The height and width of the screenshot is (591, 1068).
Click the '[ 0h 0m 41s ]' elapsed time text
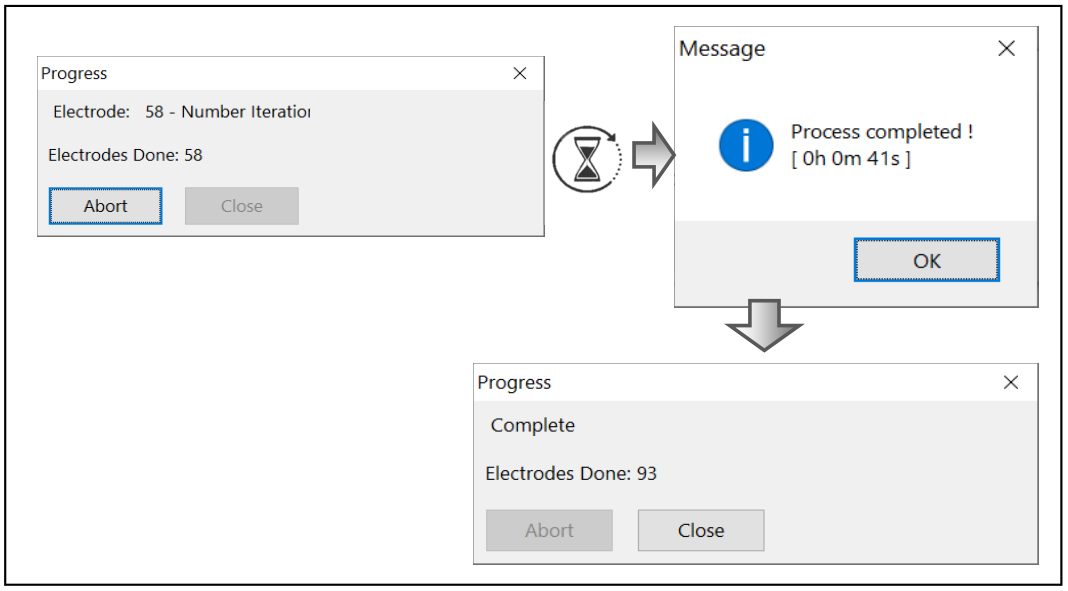(850, 160)
